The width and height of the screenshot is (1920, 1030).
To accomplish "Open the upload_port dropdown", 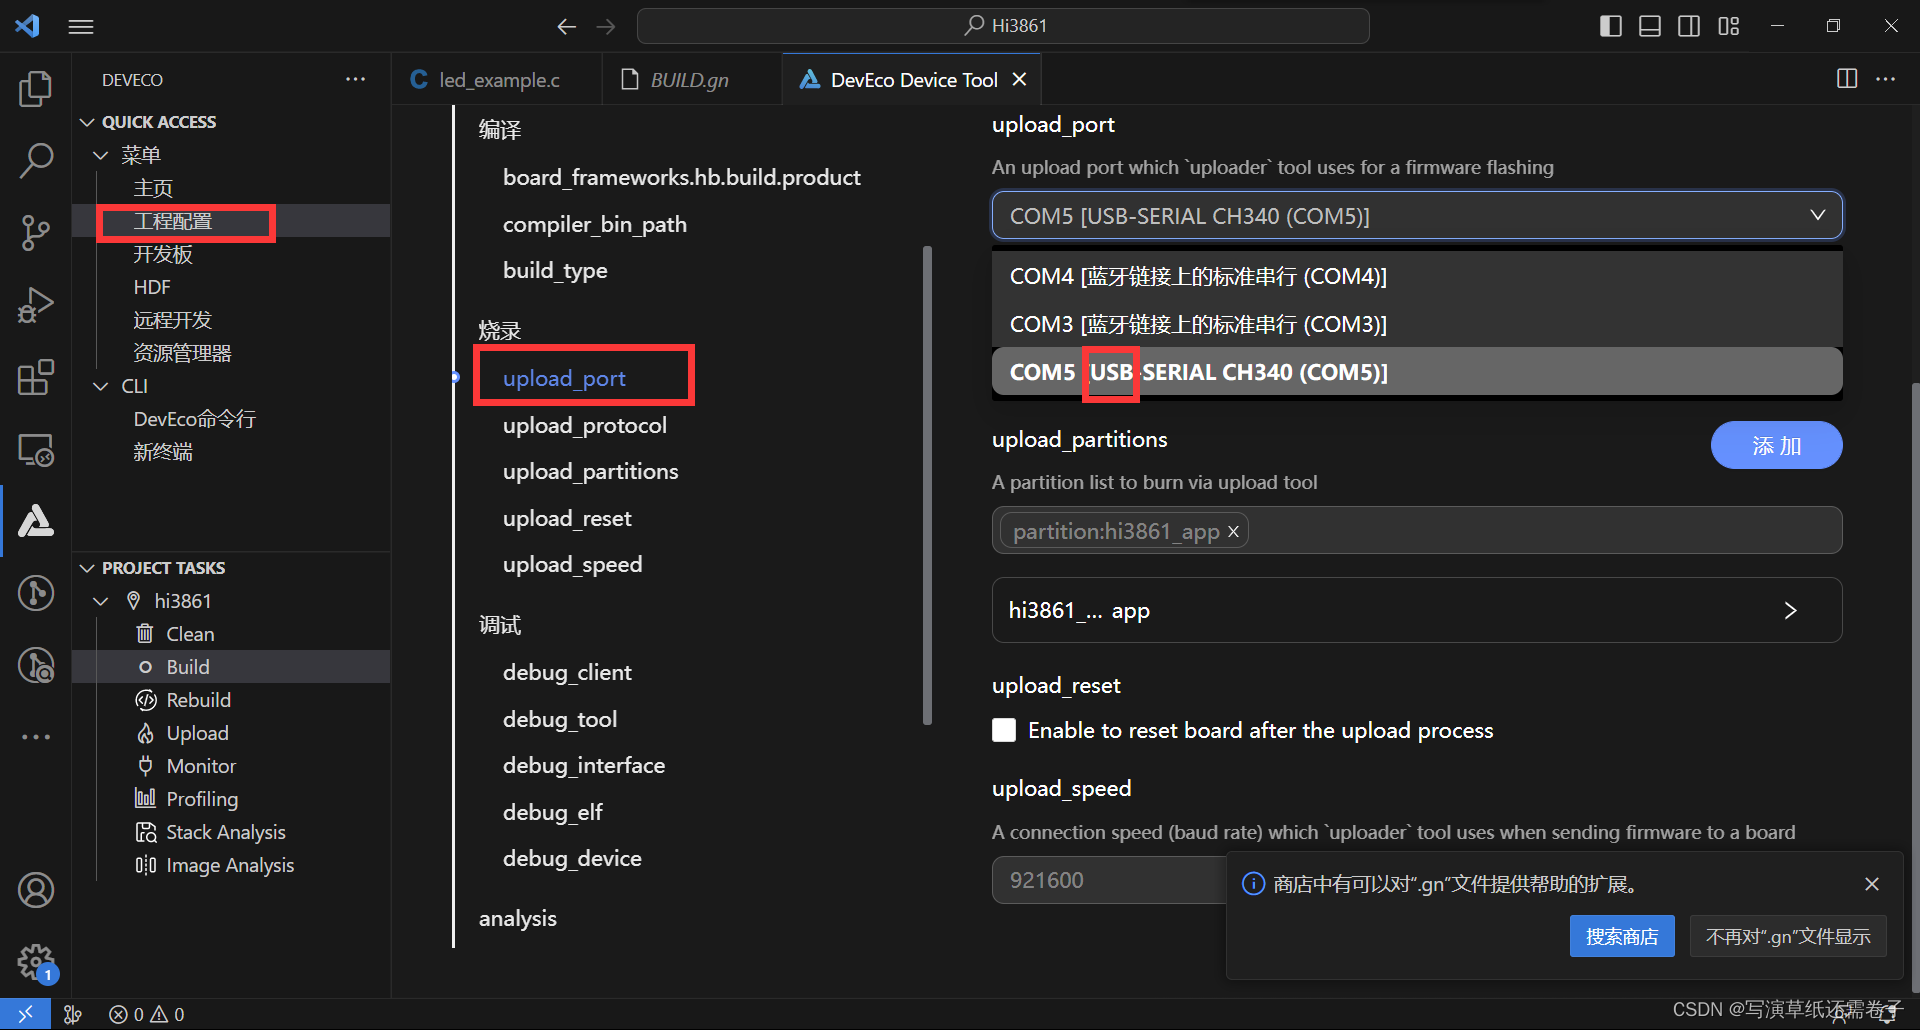I will coord(1417,215).
